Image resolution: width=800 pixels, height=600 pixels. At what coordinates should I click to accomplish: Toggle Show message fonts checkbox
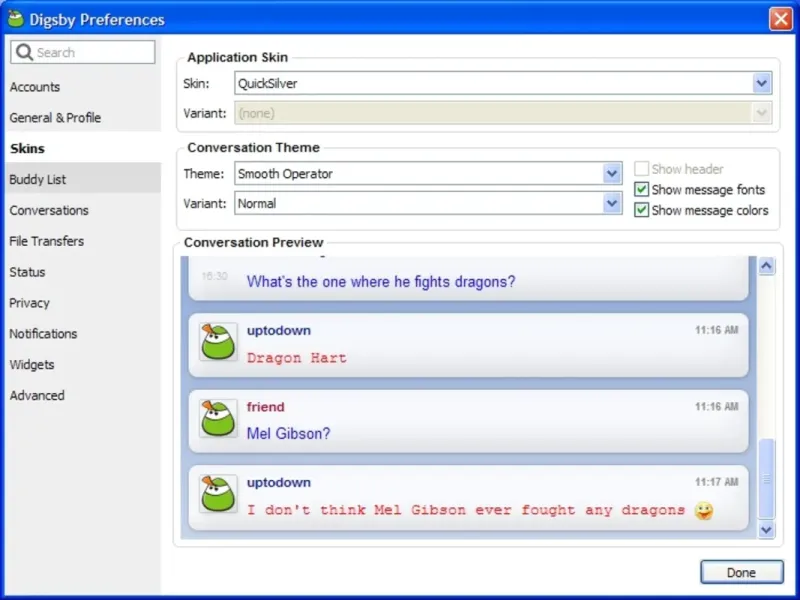(641, 189)
